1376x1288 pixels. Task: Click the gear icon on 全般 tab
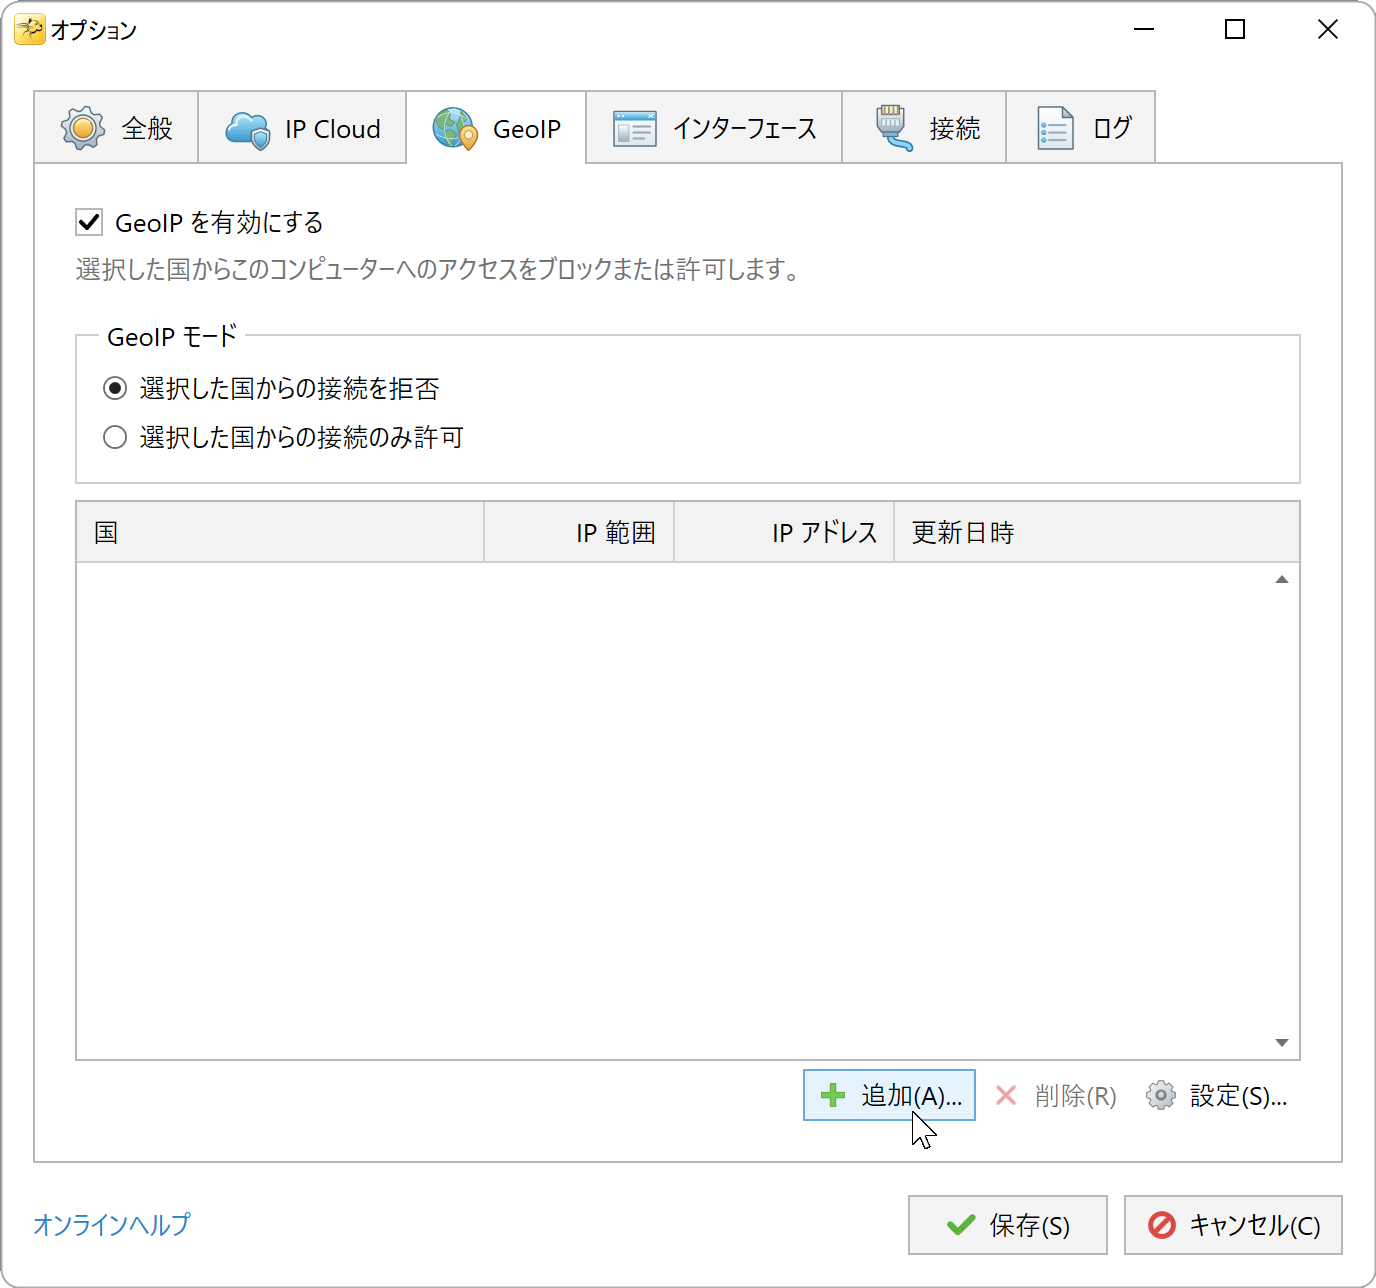click(x=83, y=128)
